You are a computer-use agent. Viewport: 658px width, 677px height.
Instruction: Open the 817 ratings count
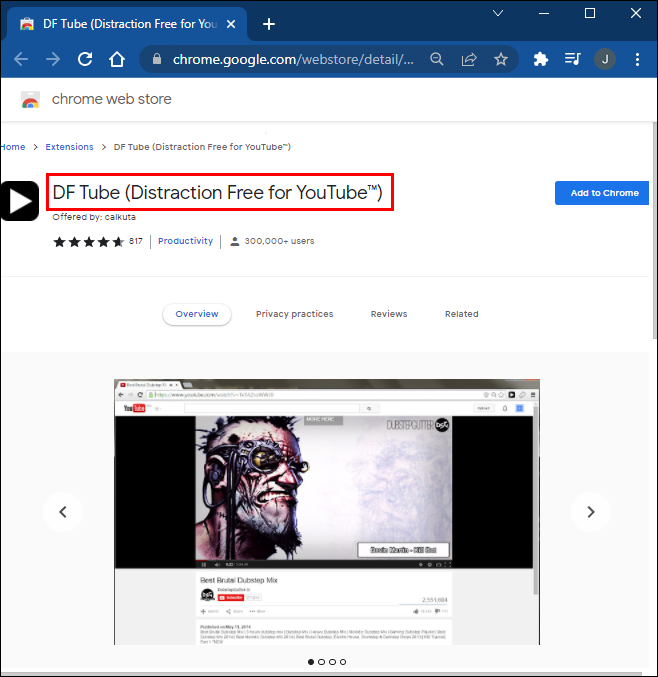click(x=136, y=241)
